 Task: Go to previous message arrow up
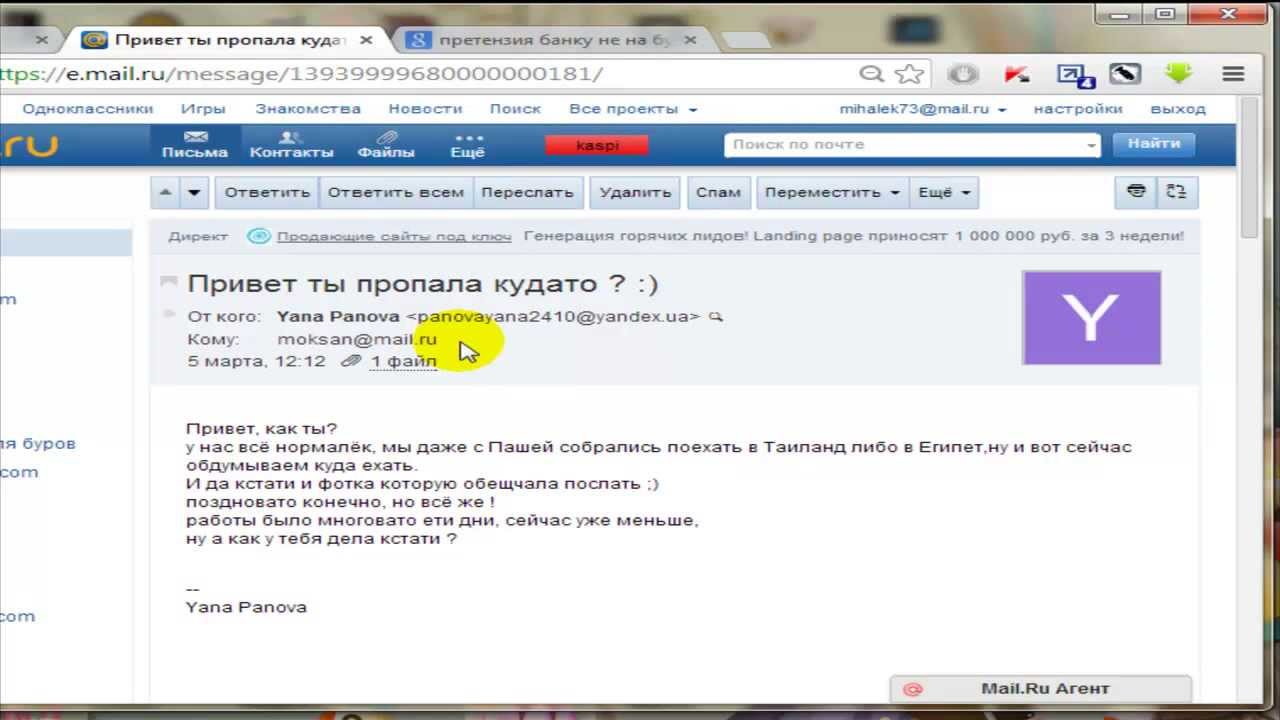[x=166, y=192]
